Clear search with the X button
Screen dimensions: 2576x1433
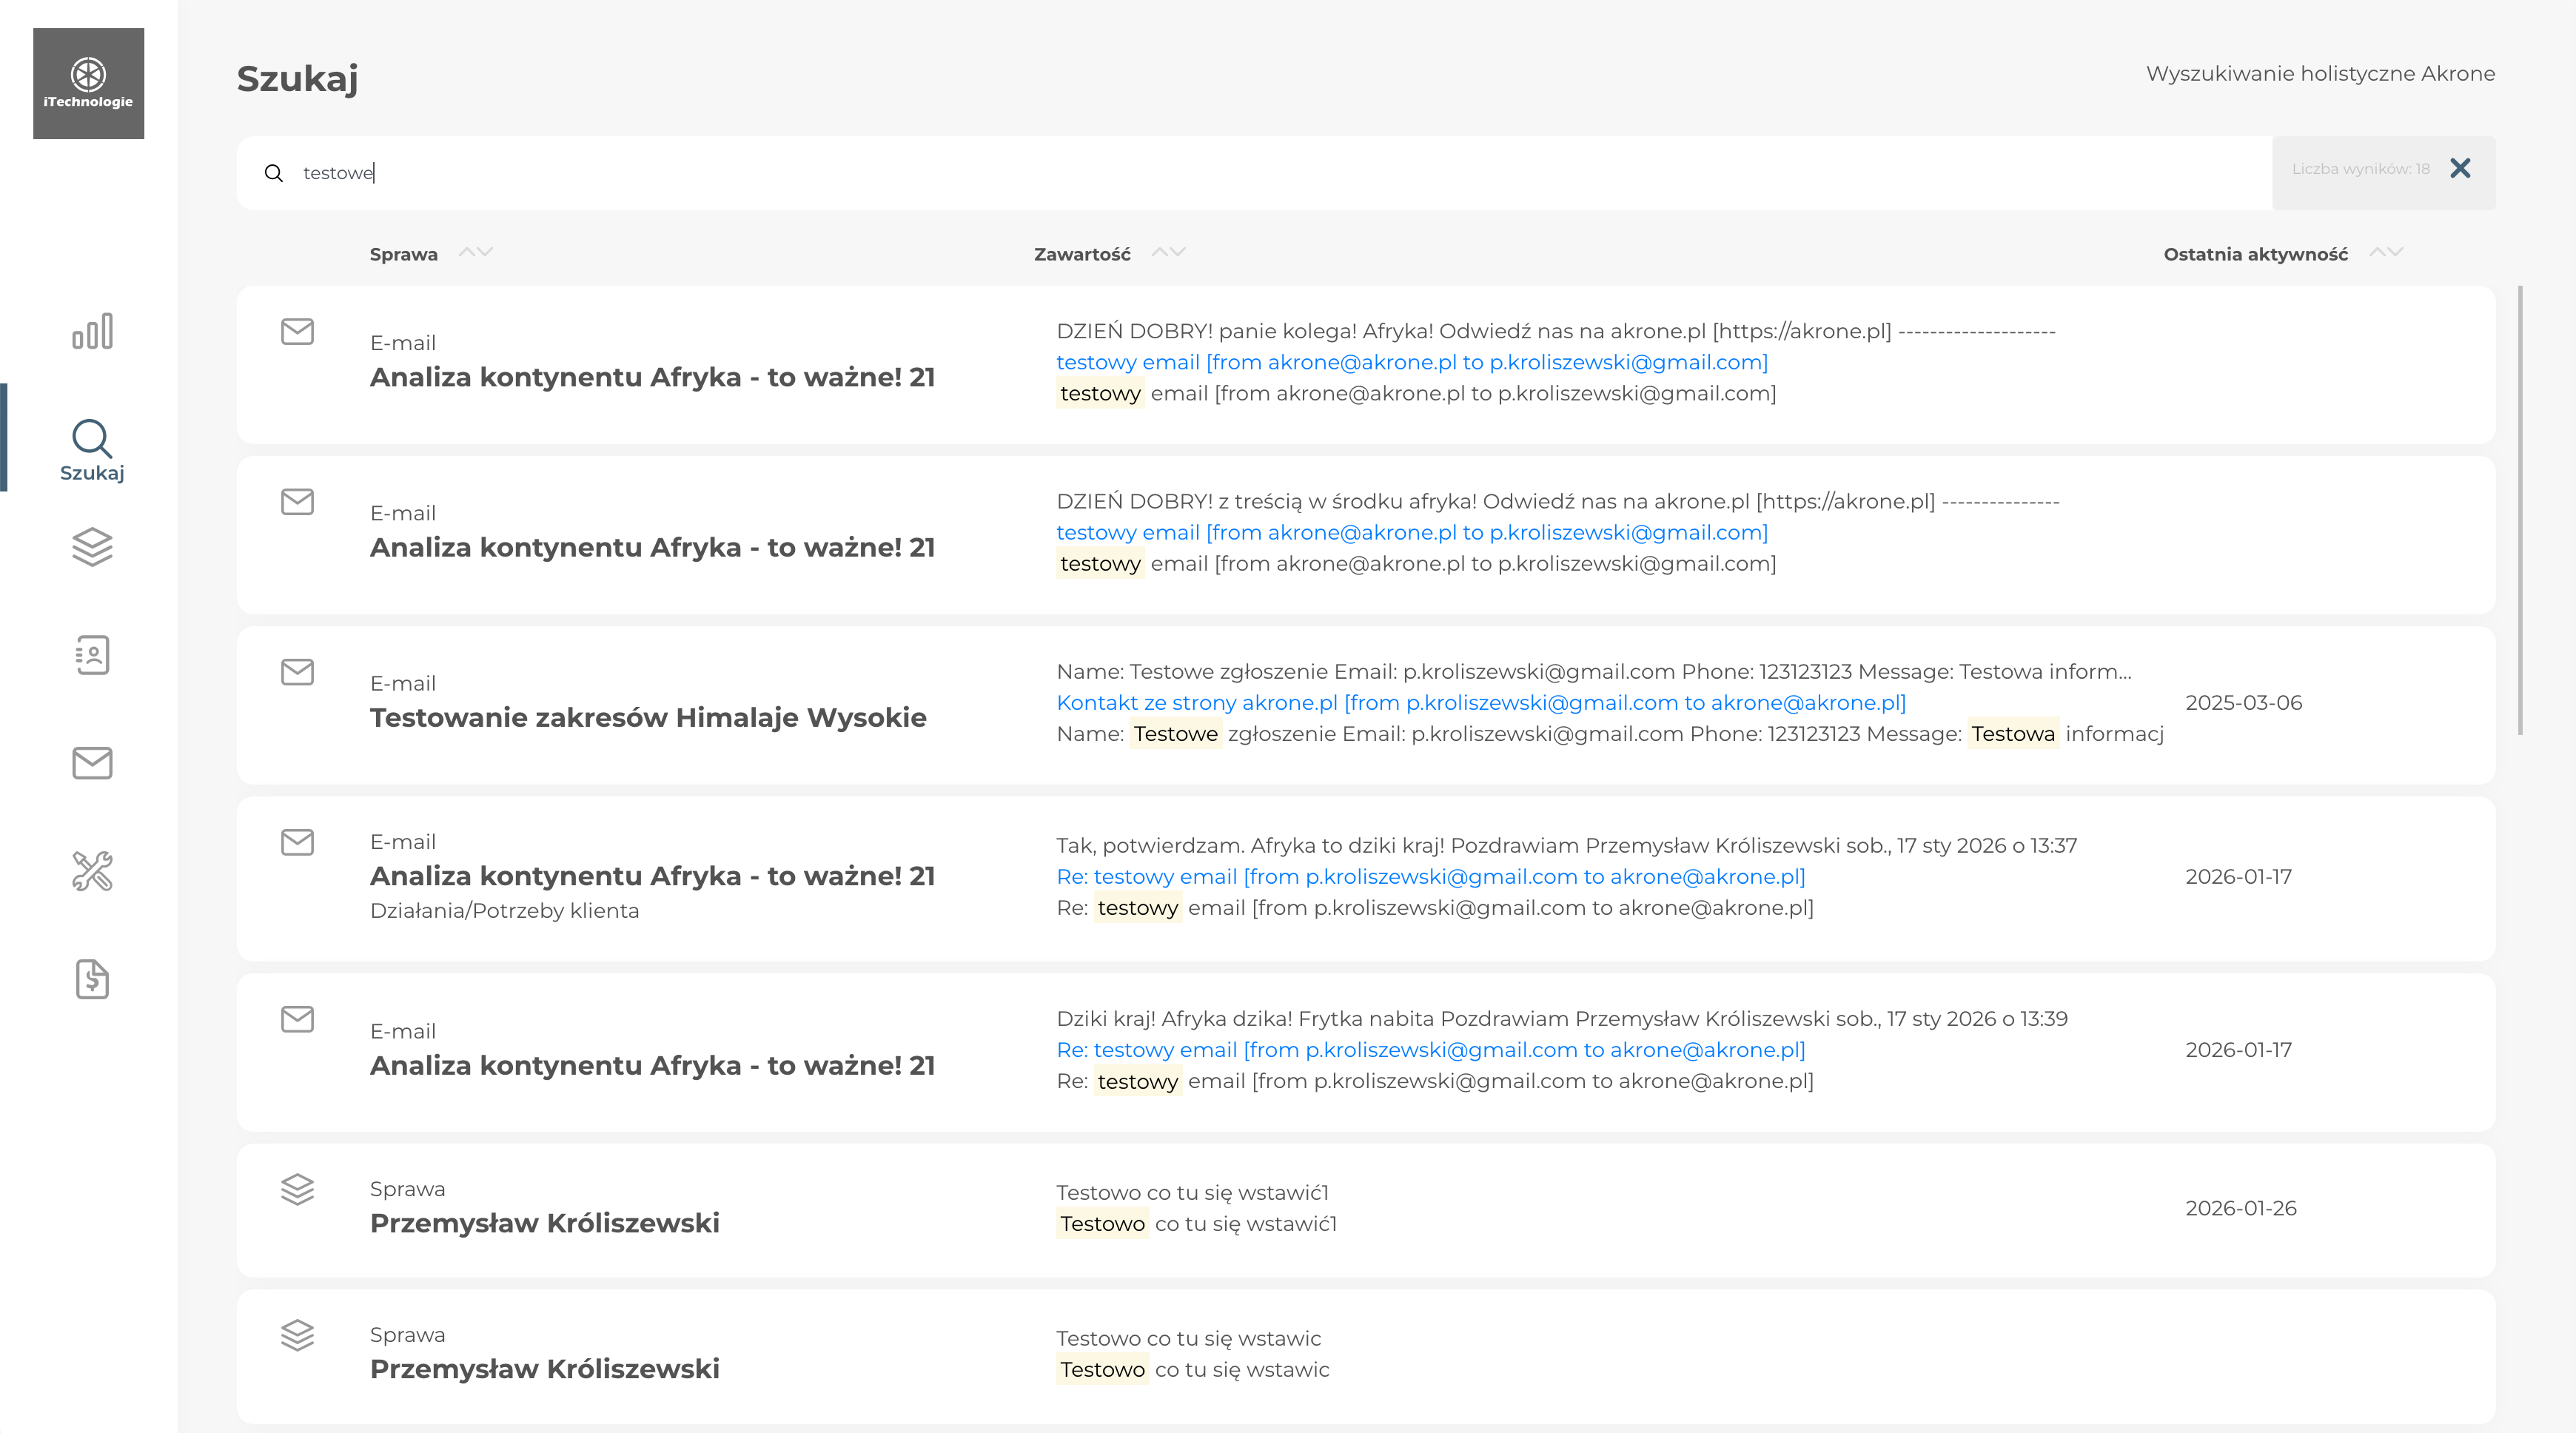2460,168
